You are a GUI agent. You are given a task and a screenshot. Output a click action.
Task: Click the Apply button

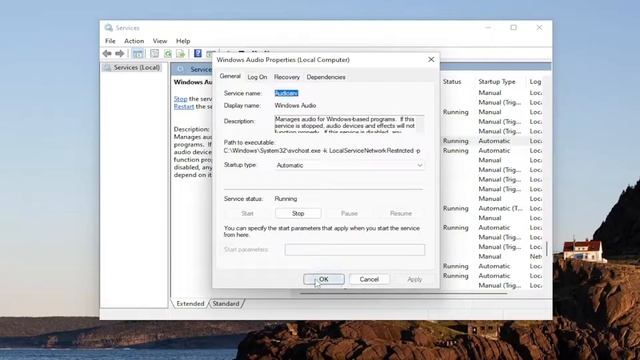pyautogui.click(x=414, y=279)
